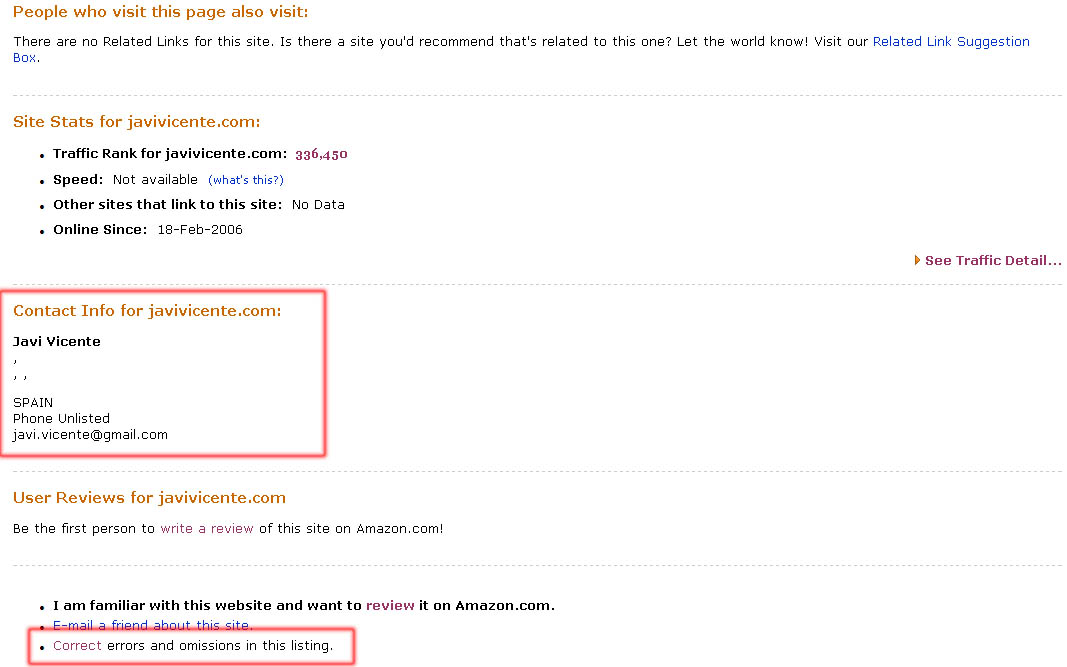Click the Not available speed value

coord(155,180)
